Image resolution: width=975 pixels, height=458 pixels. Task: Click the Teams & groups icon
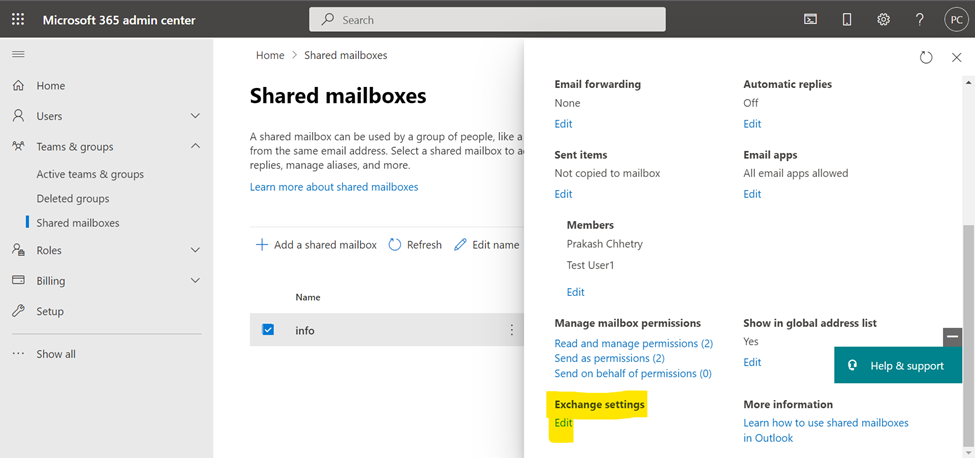point(19,147)
